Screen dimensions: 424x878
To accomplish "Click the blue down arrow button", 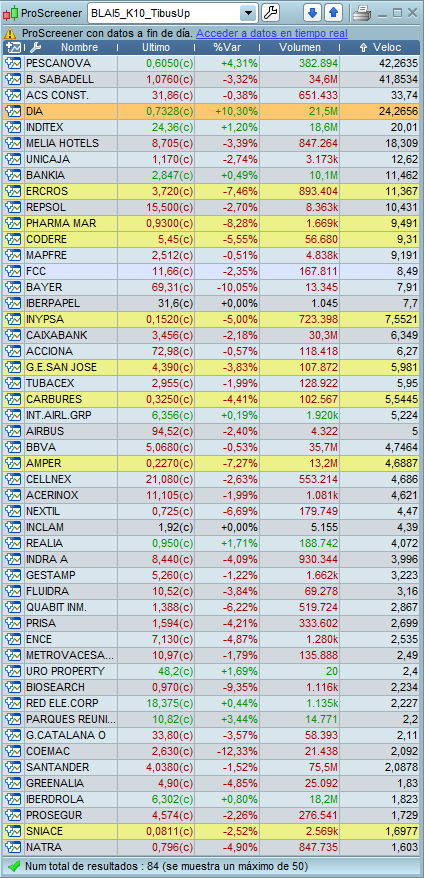I will (313, 12).
